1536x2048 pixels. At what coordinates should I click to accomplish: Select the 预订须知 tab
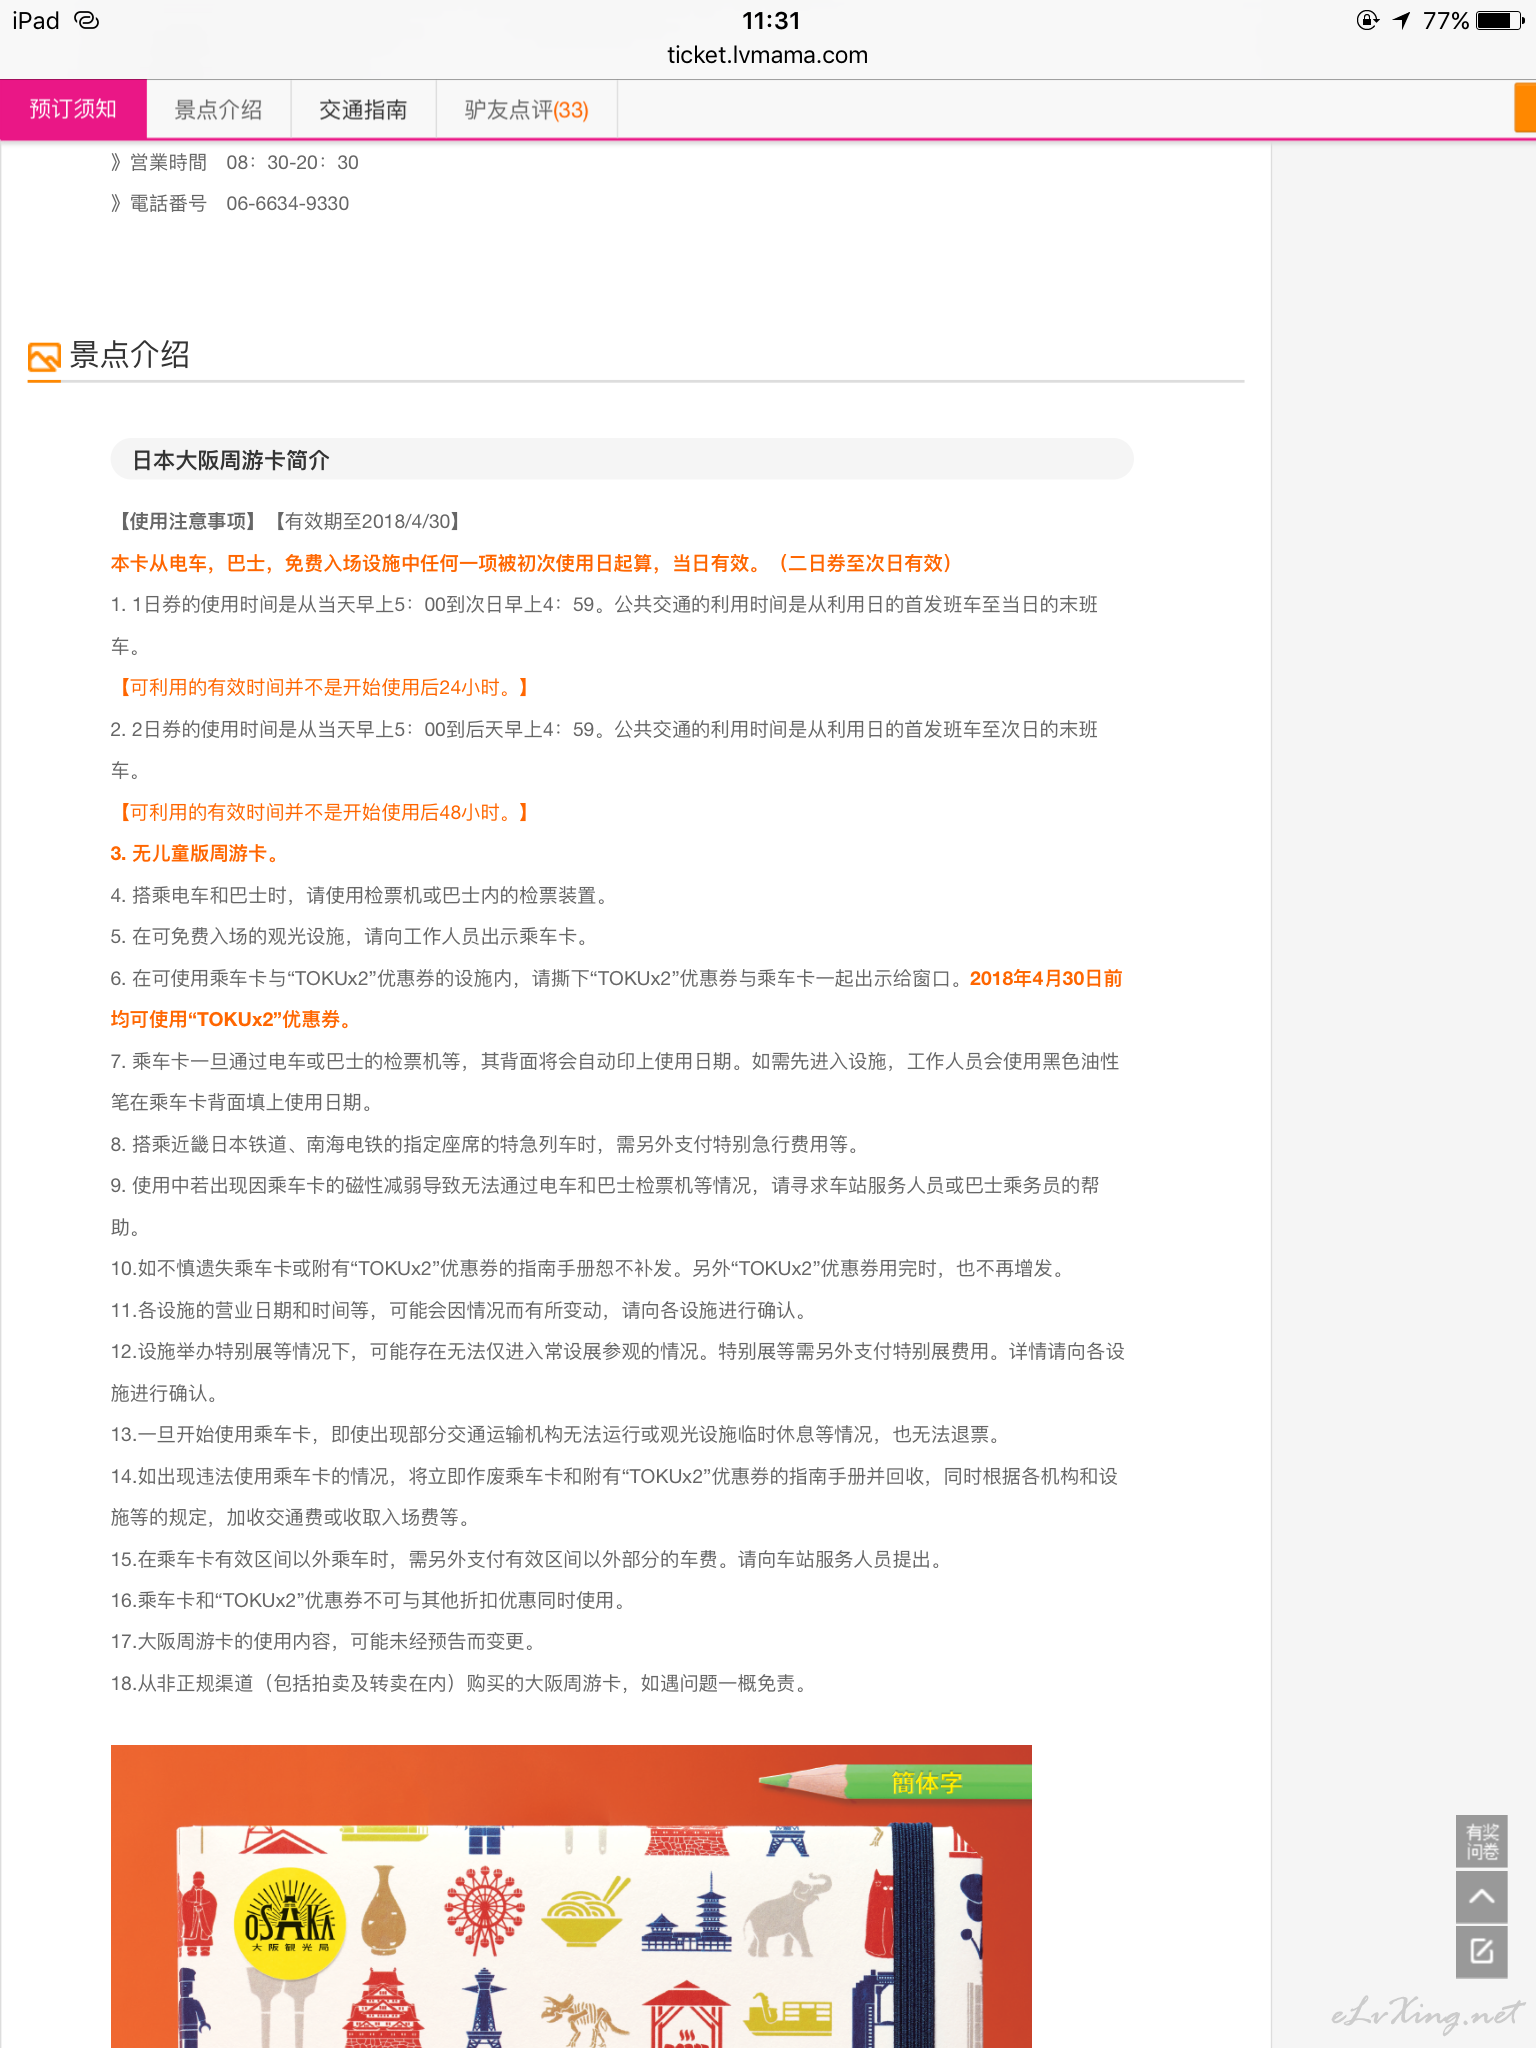[x=73, y=109]
